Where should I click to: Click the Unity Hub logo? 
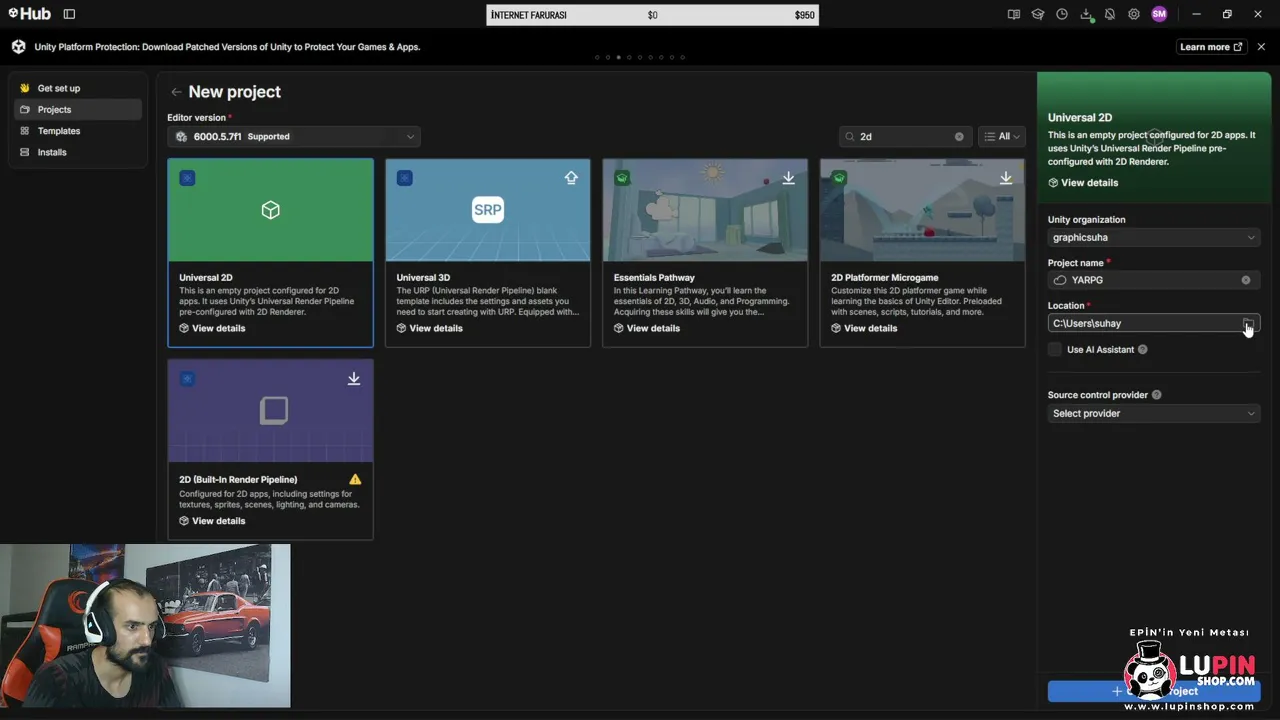pos(29,14)
